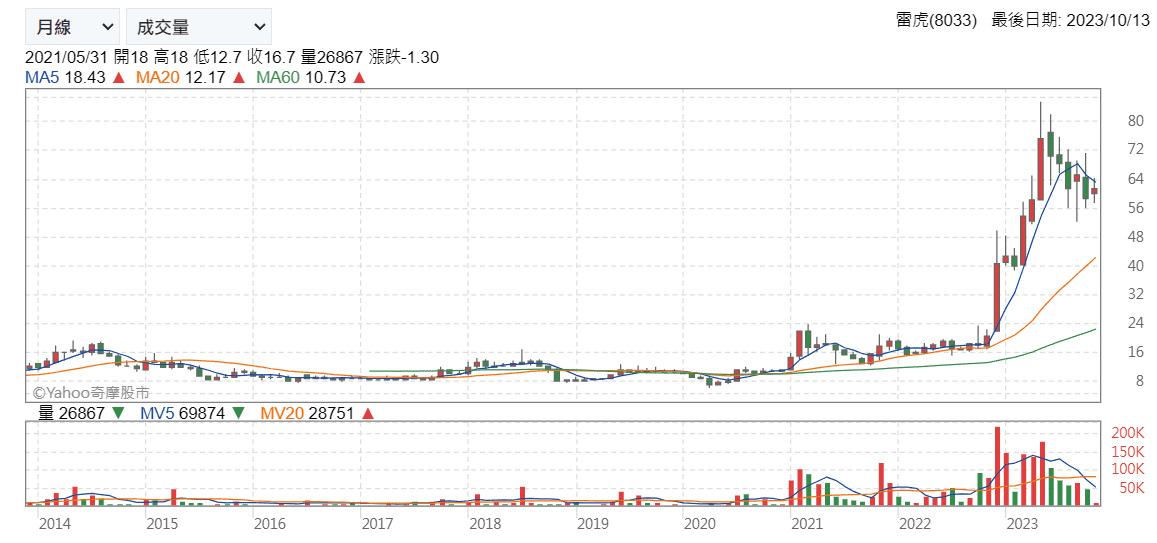This screenshot has height=543, width=1157.
Task: Click the red triangle after MA60 10.73
Action: [359, 77]
